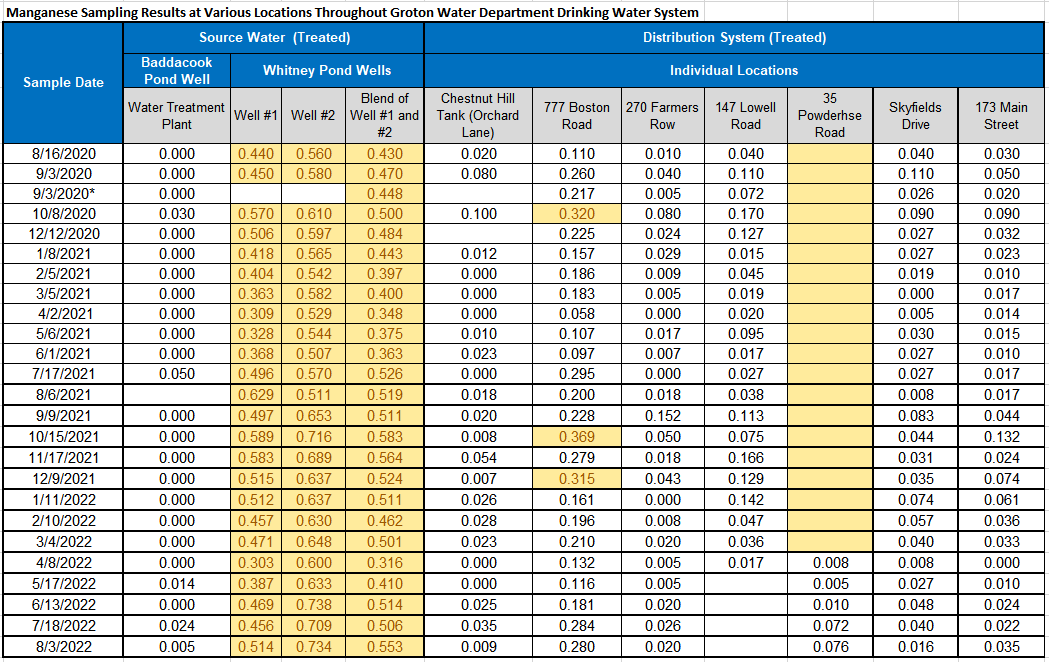Image resolution: width=1049 pixels, height=662 pixels.
Task: Click the 173 Main Street column header
Action: 1001,115
